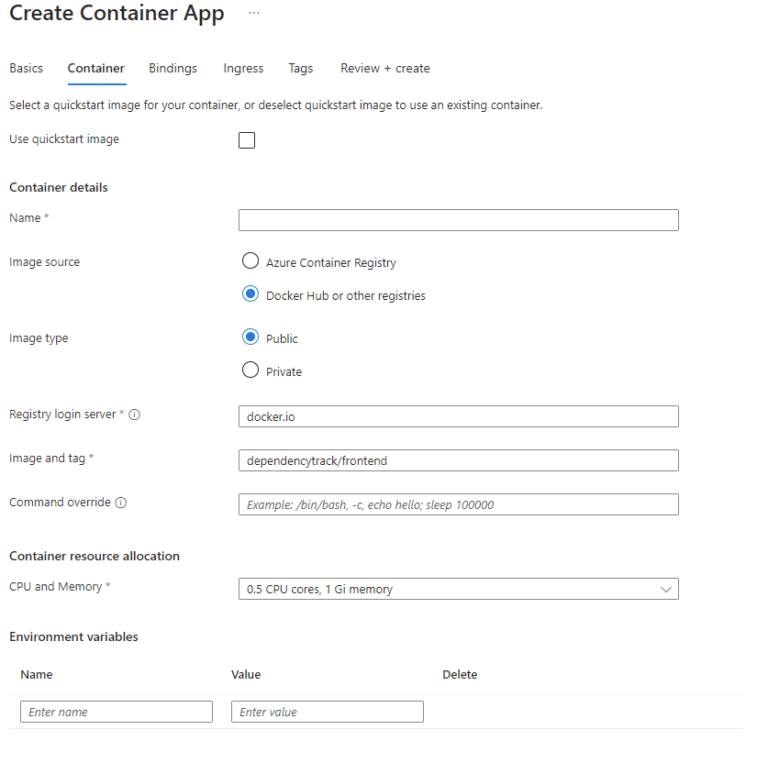Open the ellipsis menu beside Create Container App
768x763 pixels.
(254, 13)
